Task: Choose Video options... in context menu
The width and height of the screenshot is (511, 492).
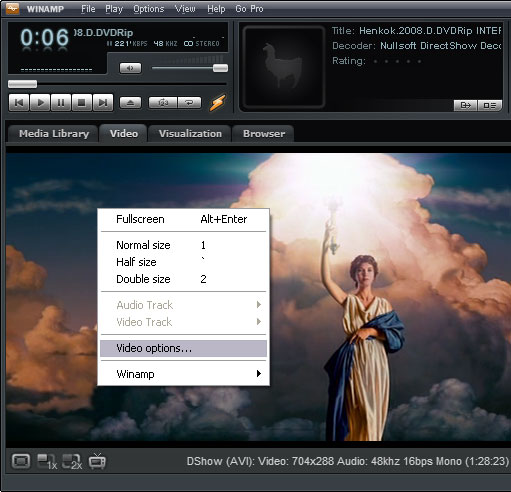Action: coord(183,348)
